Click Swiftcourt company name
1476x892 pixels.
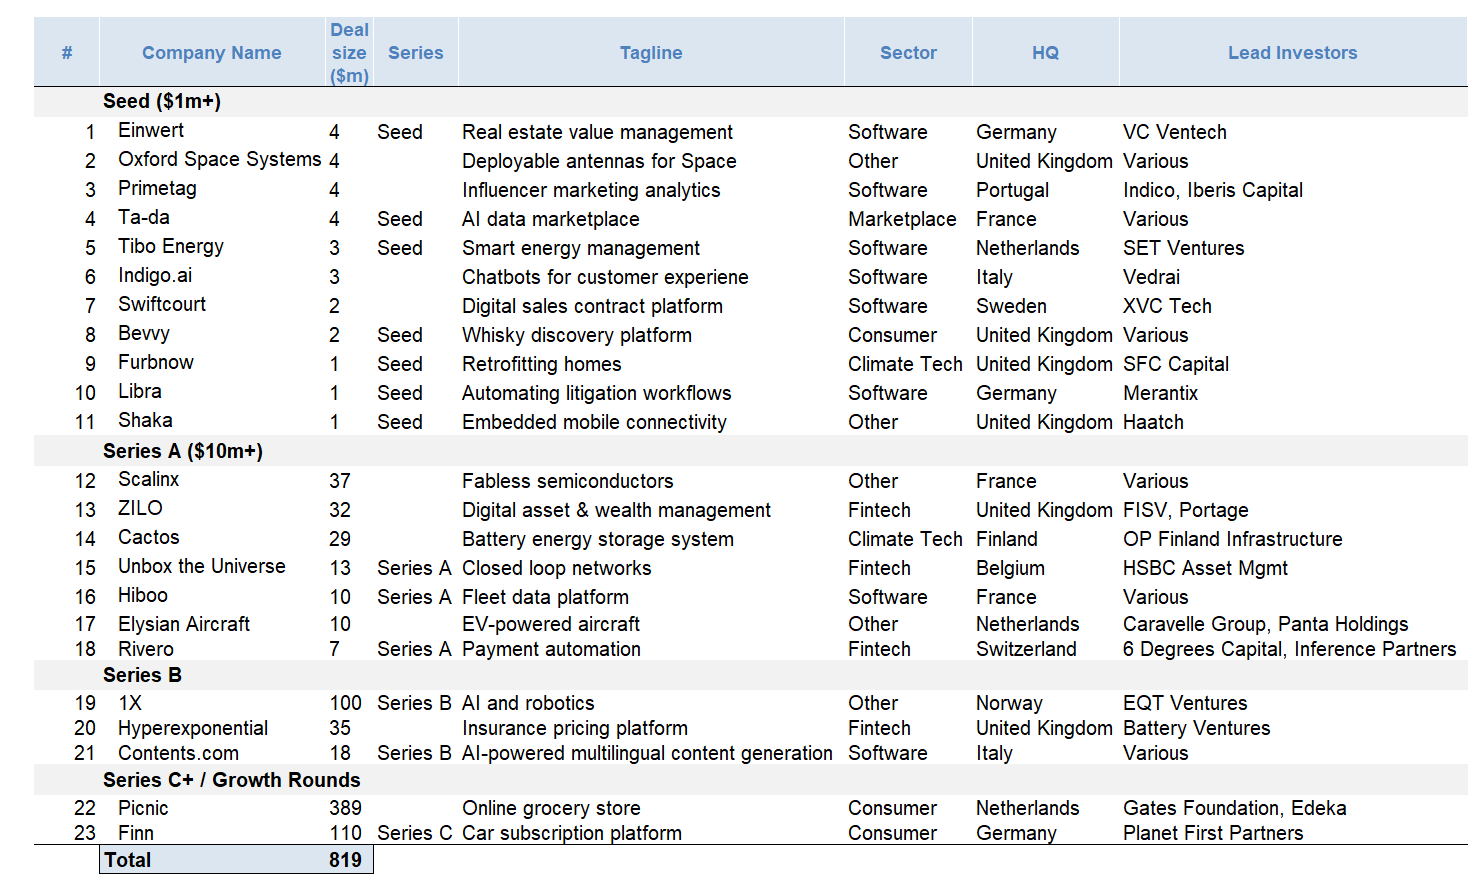pyautogui.click(x=162, y=304)
